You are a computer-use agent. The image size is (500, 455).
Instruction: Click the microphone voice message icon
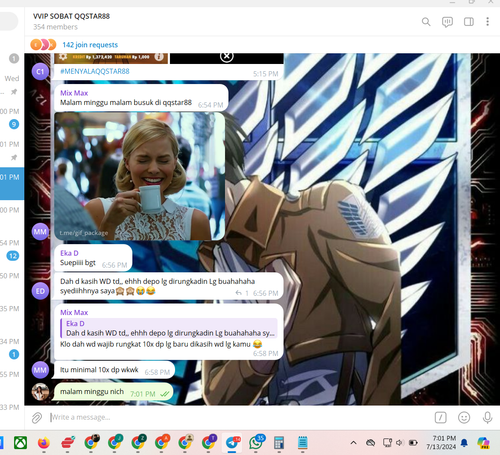pos(487,417)
